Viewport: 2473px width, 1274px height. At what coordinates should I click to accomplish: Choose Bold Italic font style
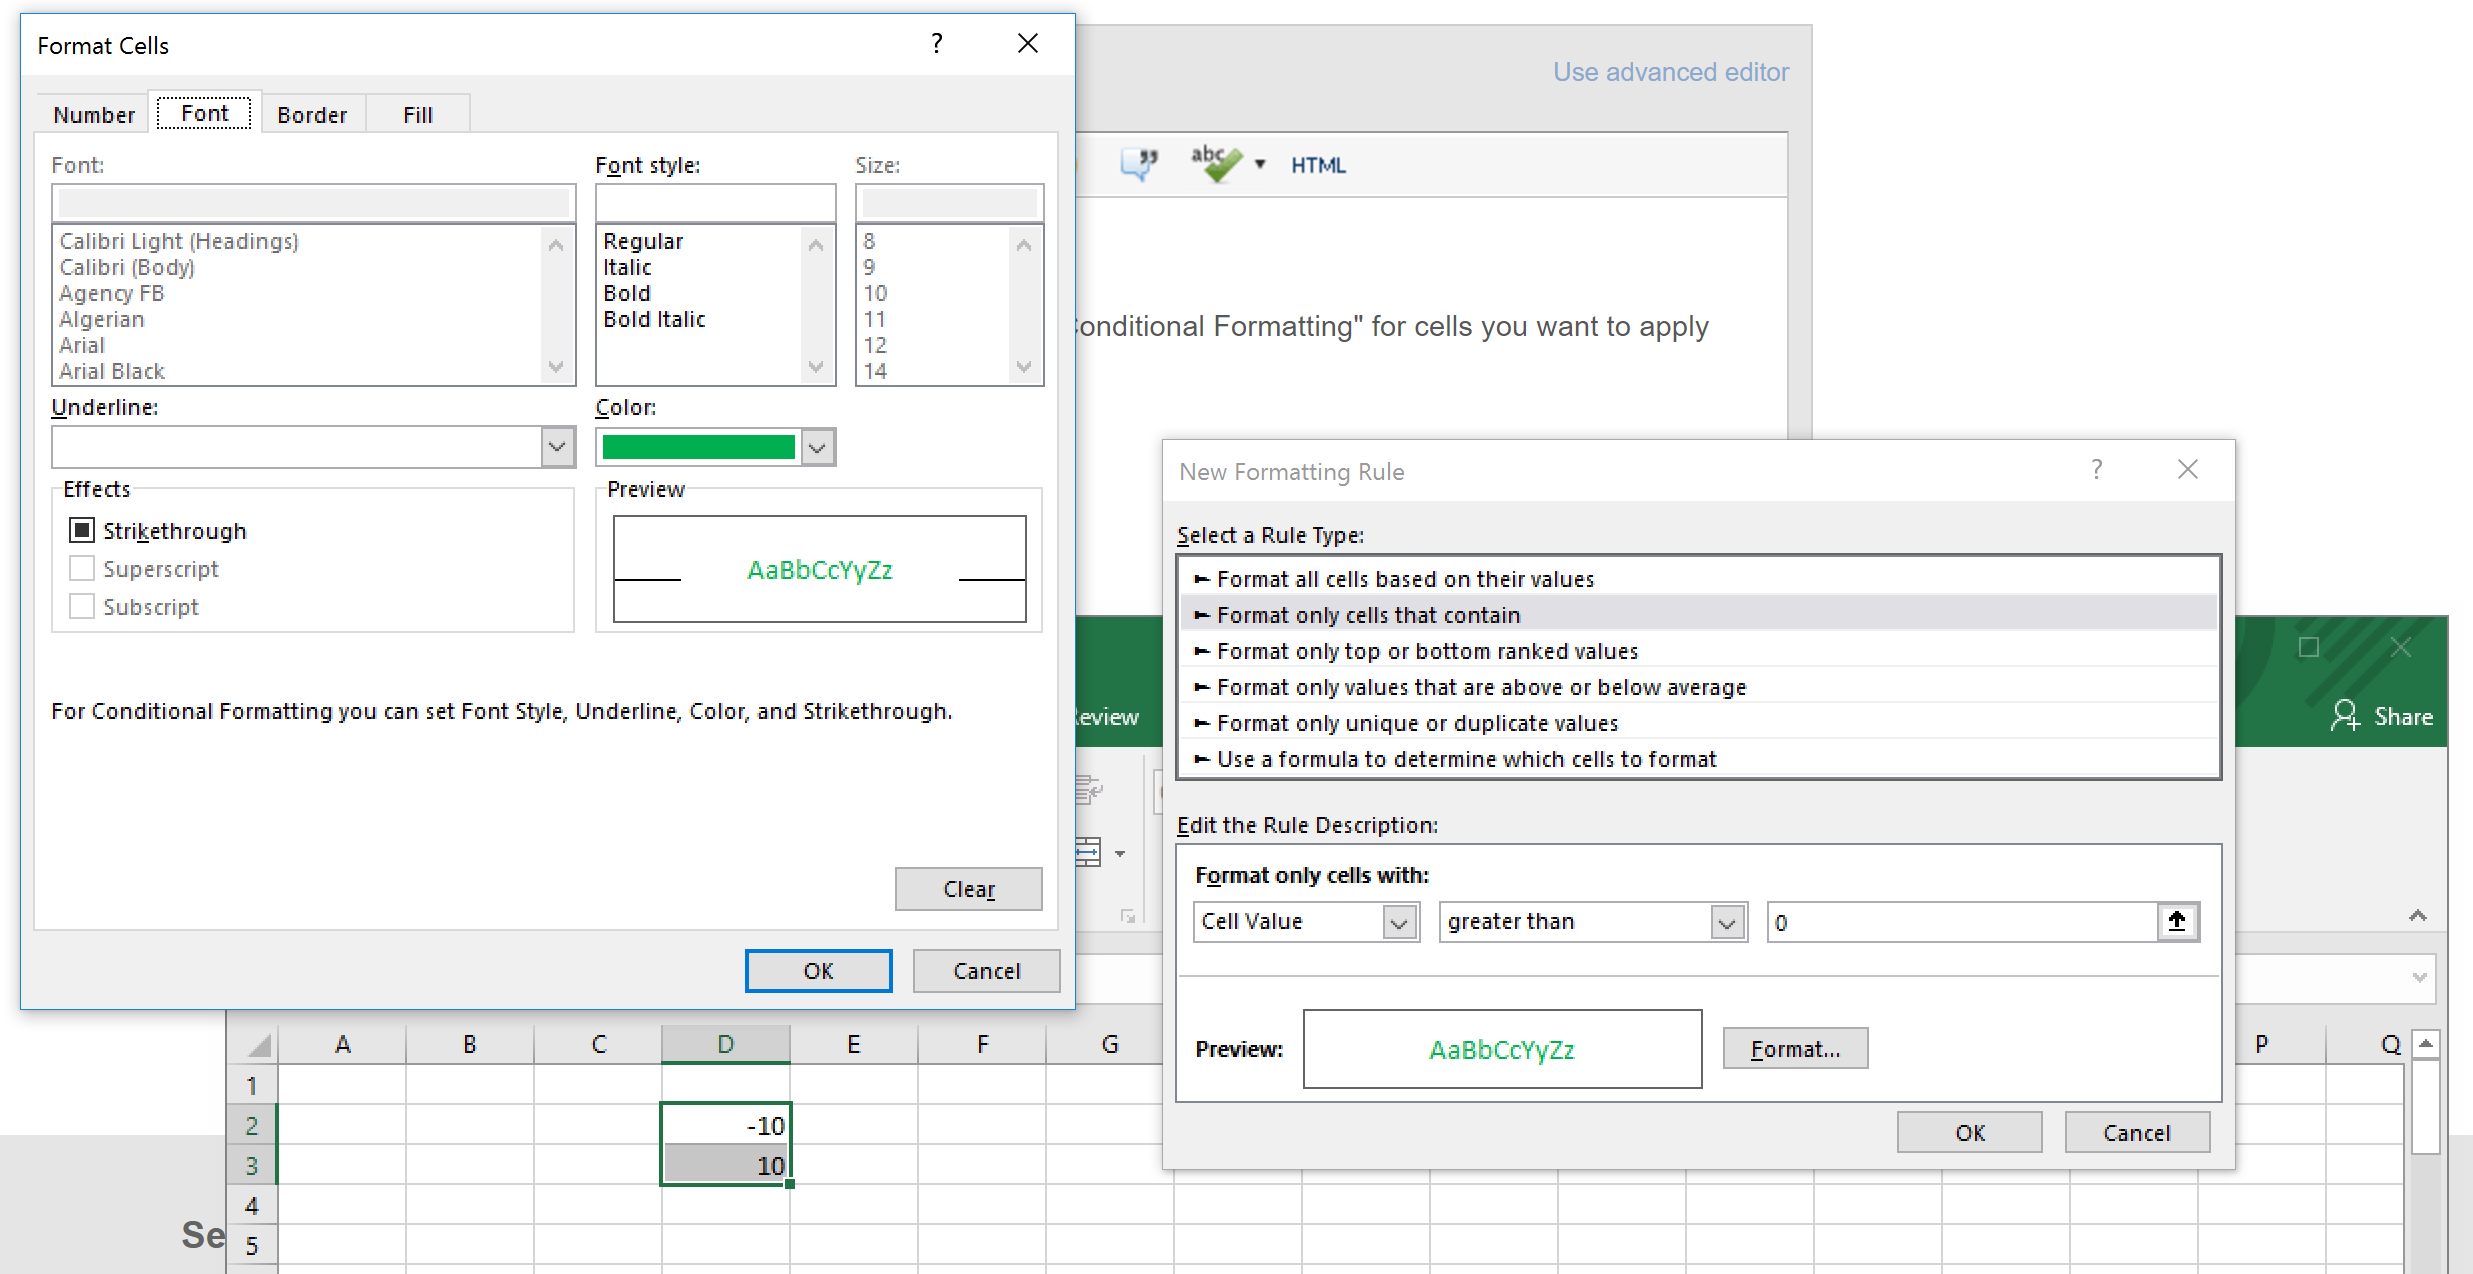coord(654,319)
